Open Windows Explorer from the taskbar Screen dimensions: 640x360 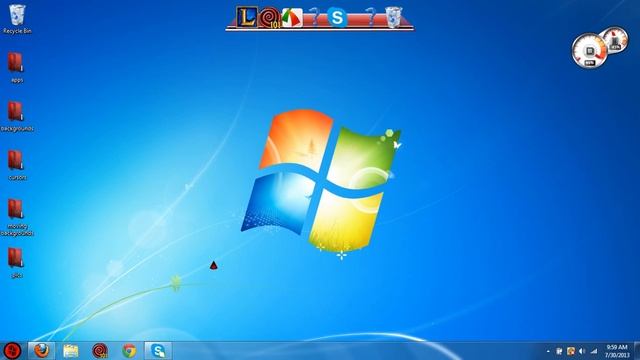pyautogui.click(x=71, y=351)
